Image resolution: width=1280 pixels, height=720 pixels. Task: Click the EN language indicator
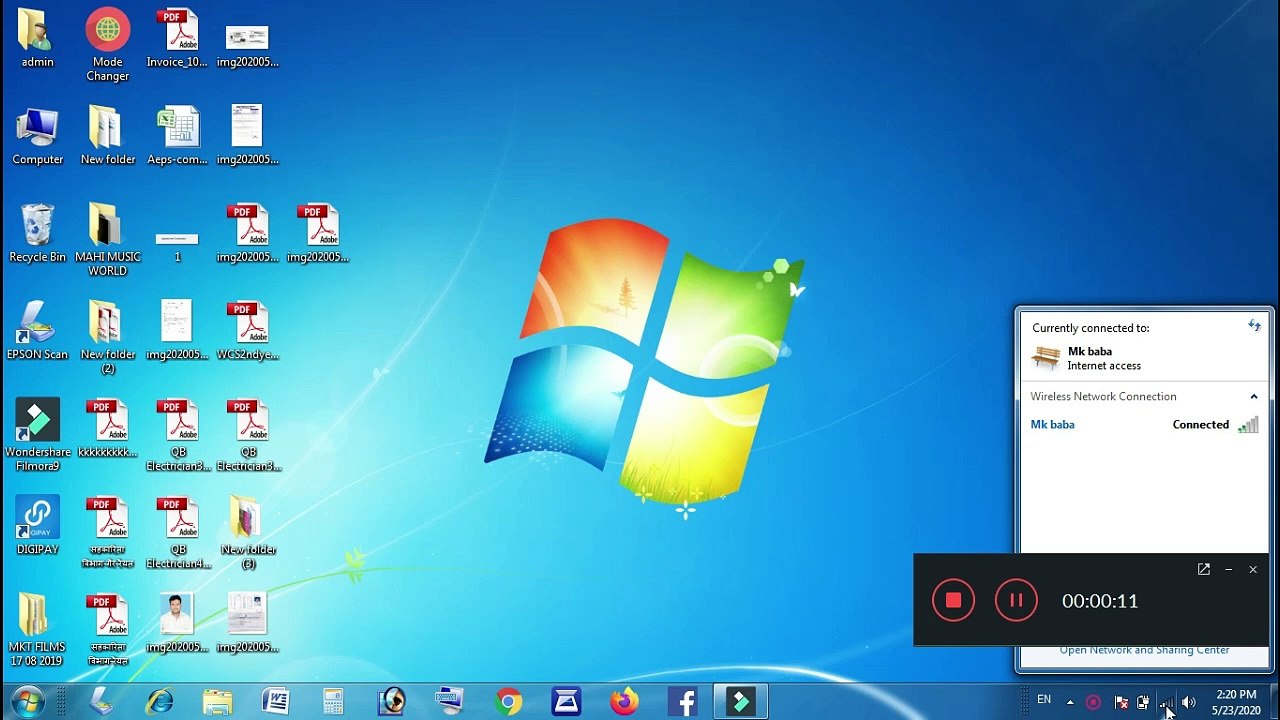(1044, 699)
